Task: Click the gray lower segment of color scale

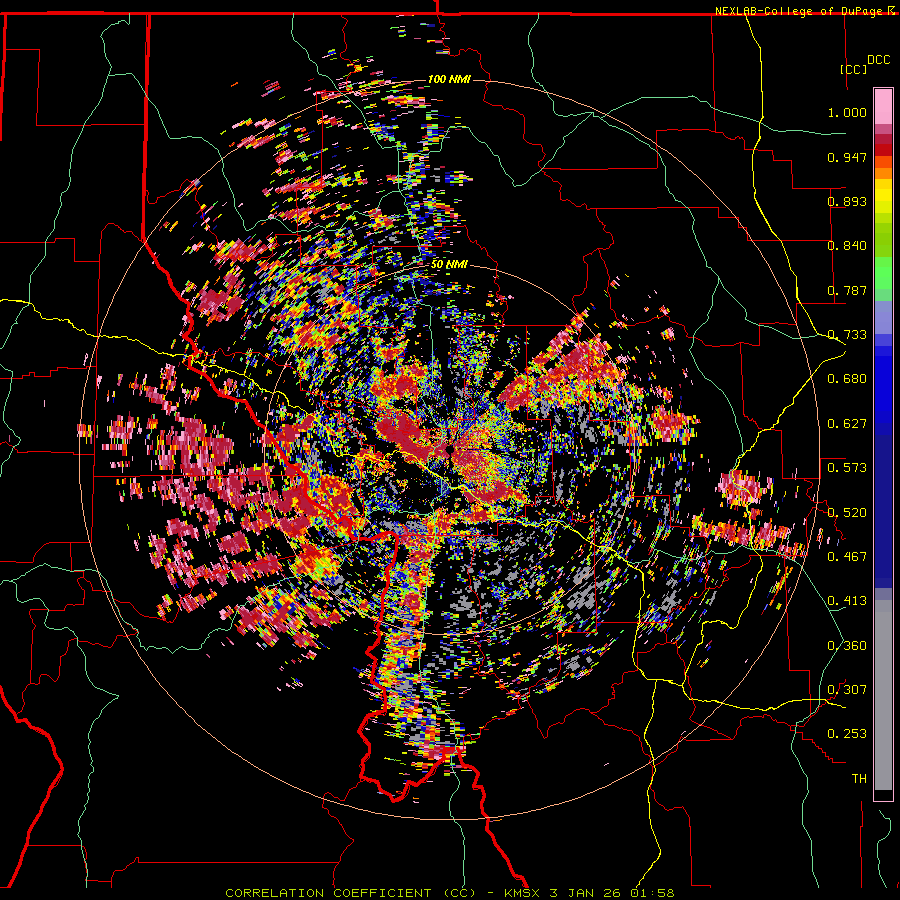Action: [x=883, y=695]
